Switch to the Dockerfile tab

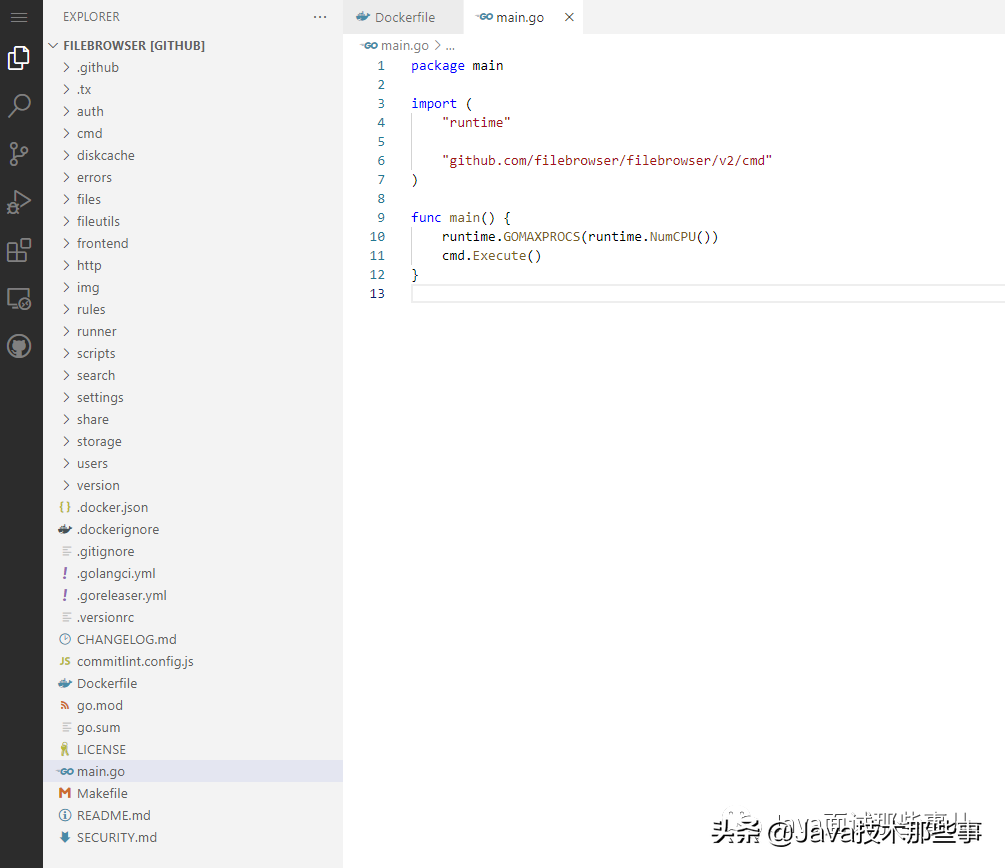[404, 17]
